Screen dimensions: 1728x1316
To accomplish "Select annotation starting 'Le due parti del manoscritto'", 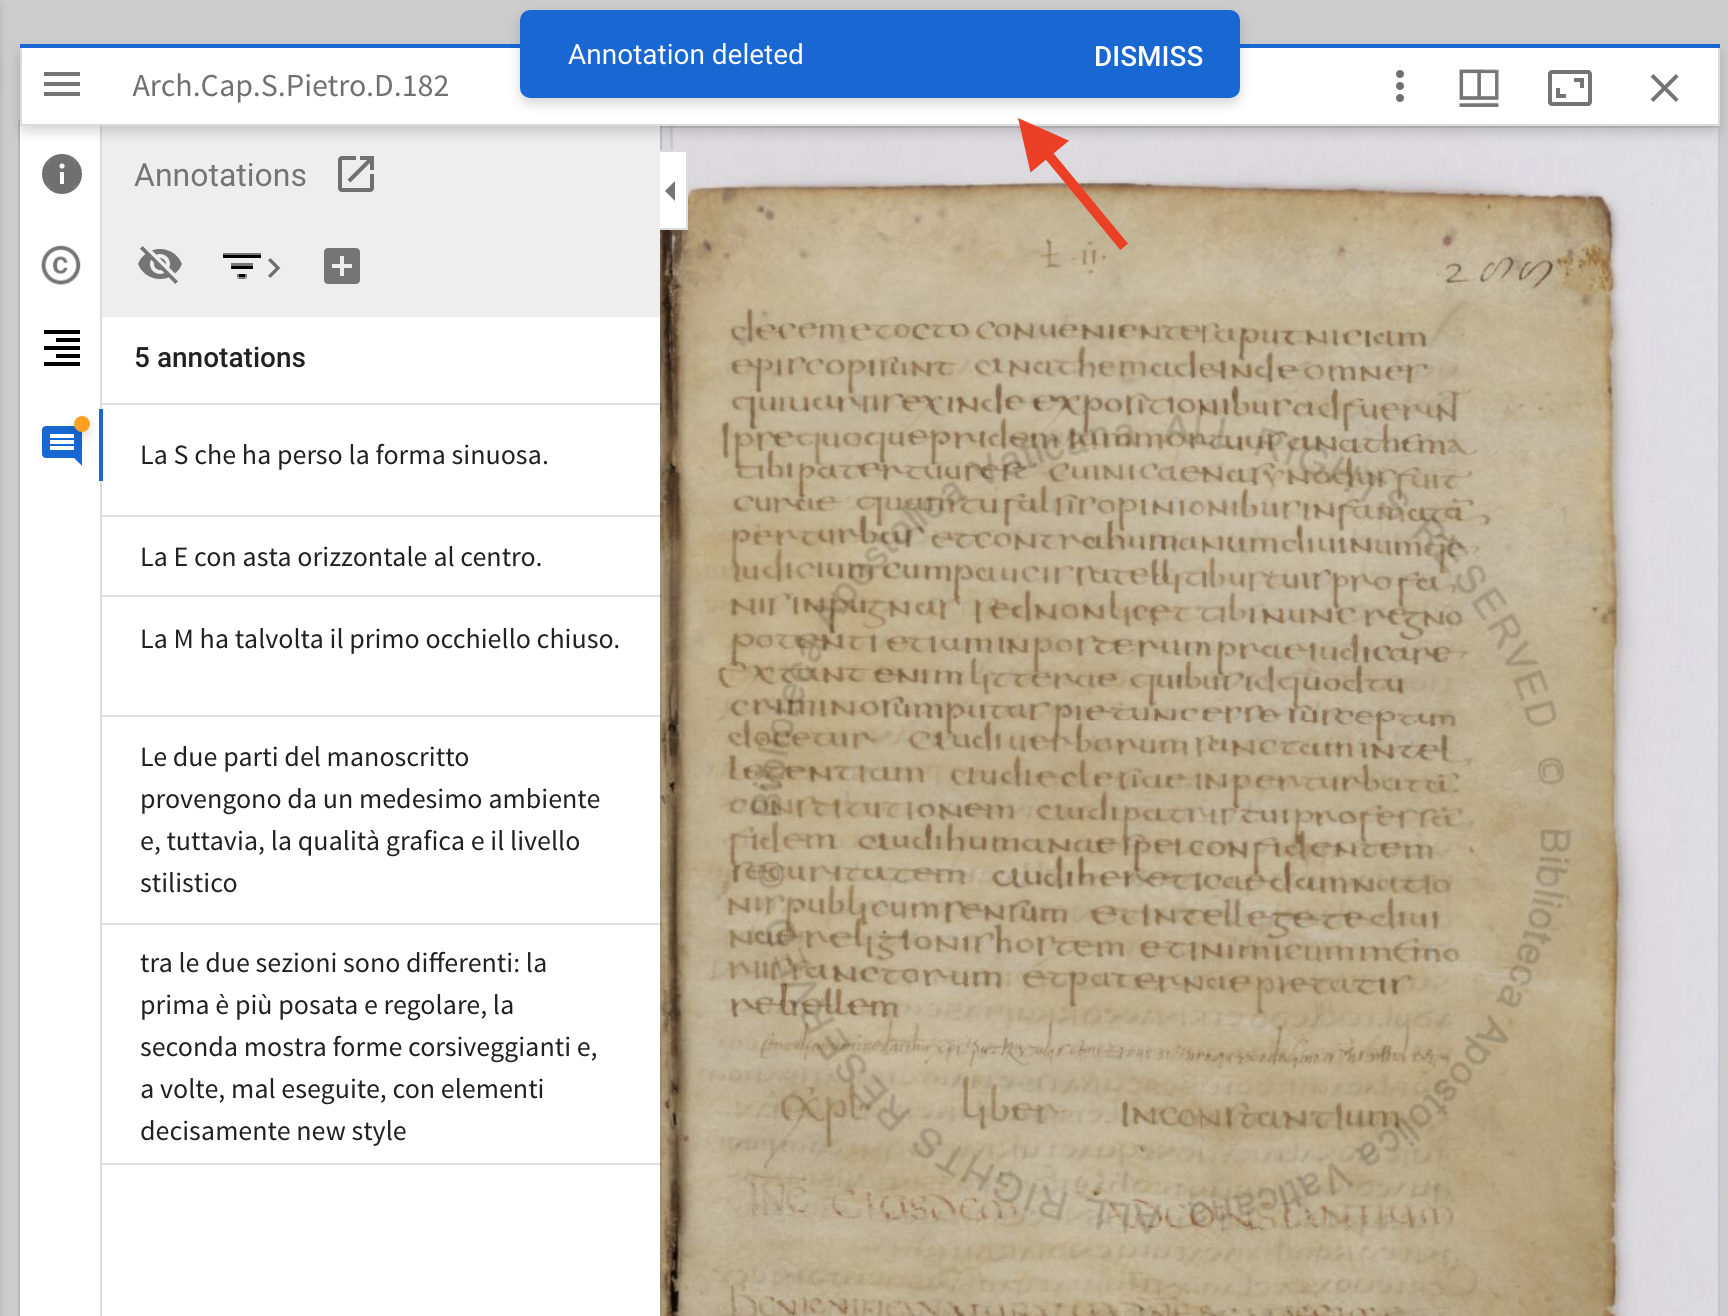I will pos(381,820).
